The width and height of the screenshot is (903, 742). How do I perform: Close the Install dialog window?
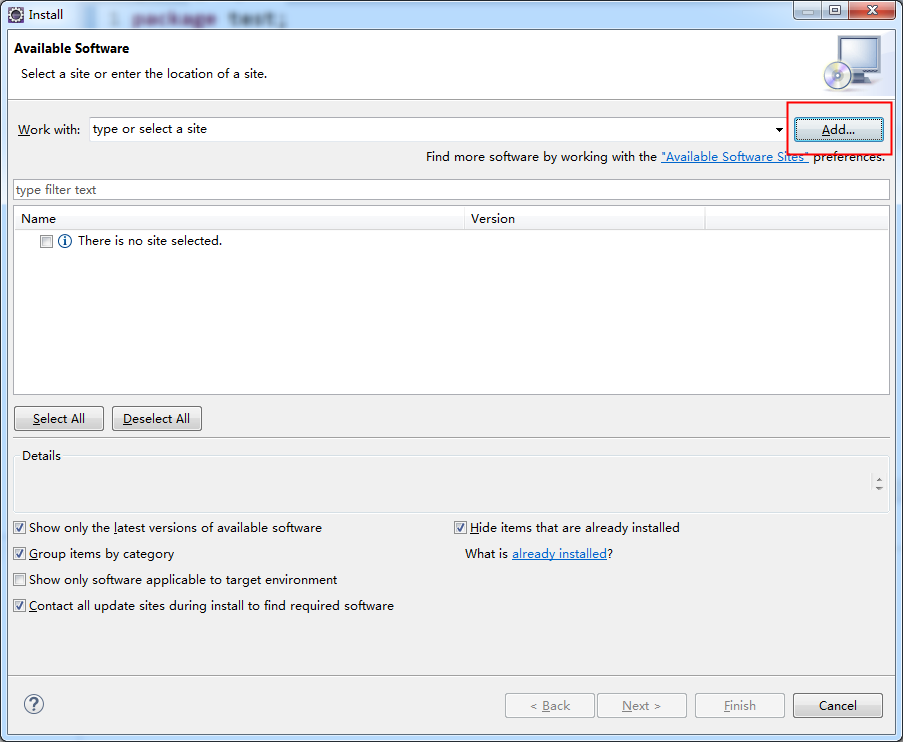point(872,10)
